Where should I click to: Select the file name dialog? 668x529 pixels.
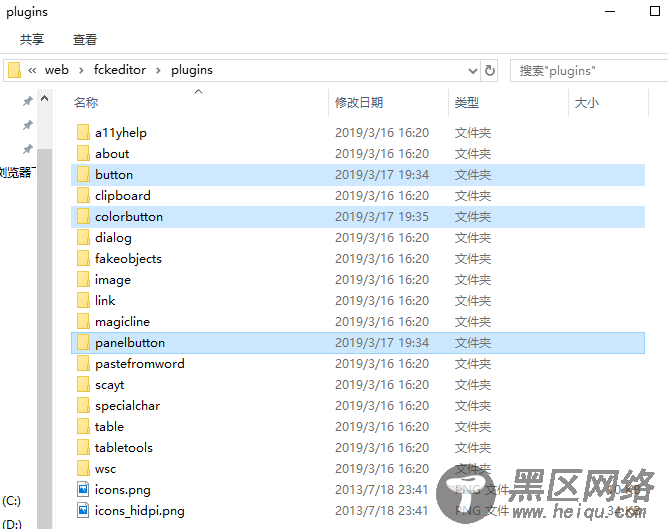[113, 238]
